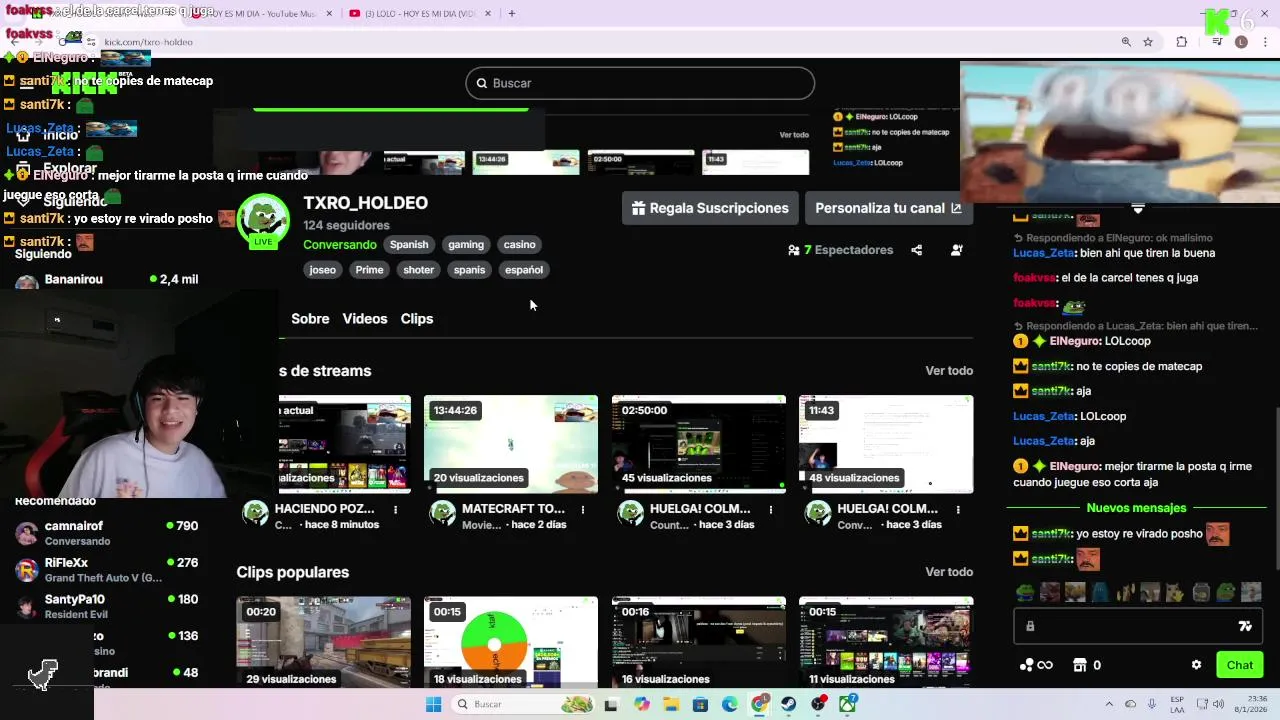Click in the Buscar search field
This screenshot has width=1280, height=720.
pyautogui.click(x=640, y=83)
